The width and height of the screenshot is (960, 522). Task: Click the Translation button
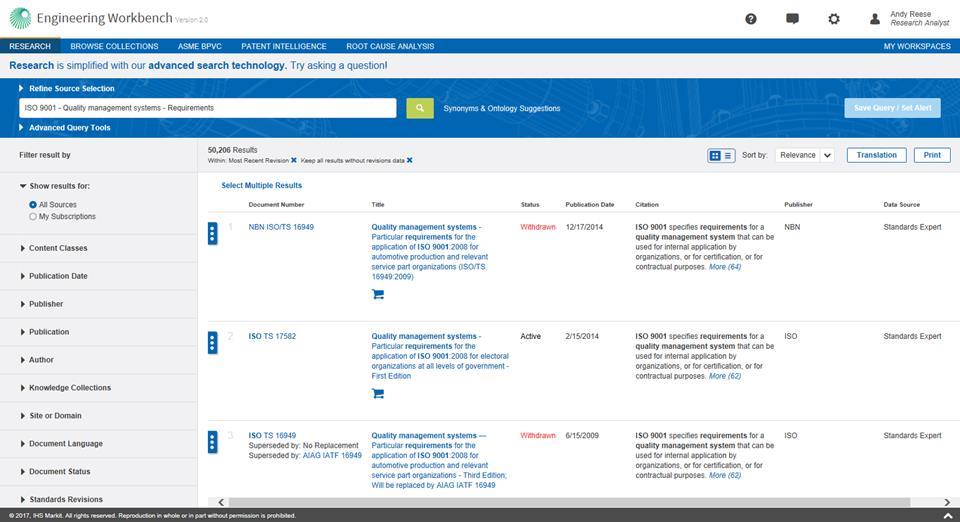876,155
